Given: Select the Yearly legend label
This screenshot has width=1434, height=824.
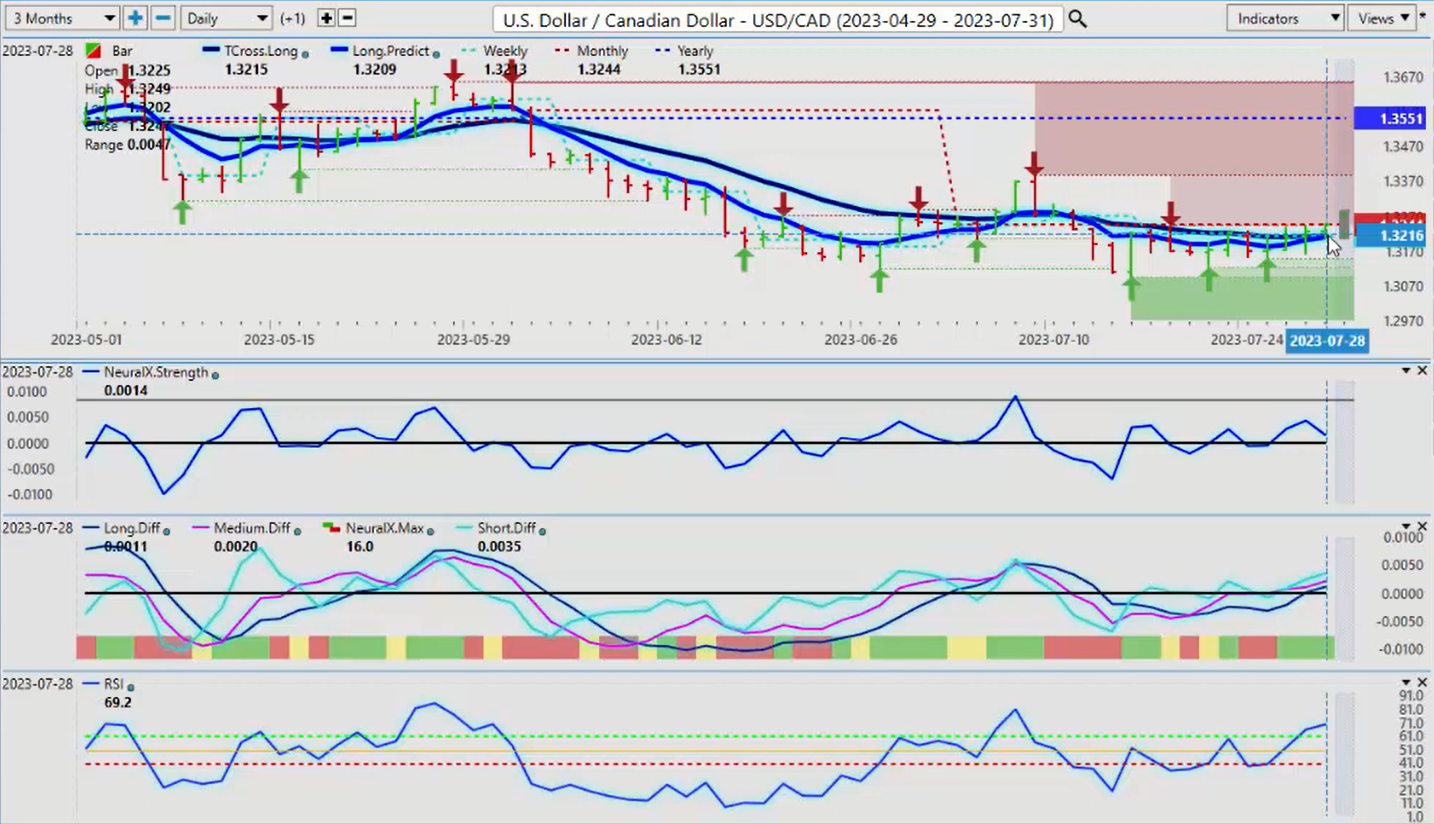Looking at the screenshot, I should point(696,51).
